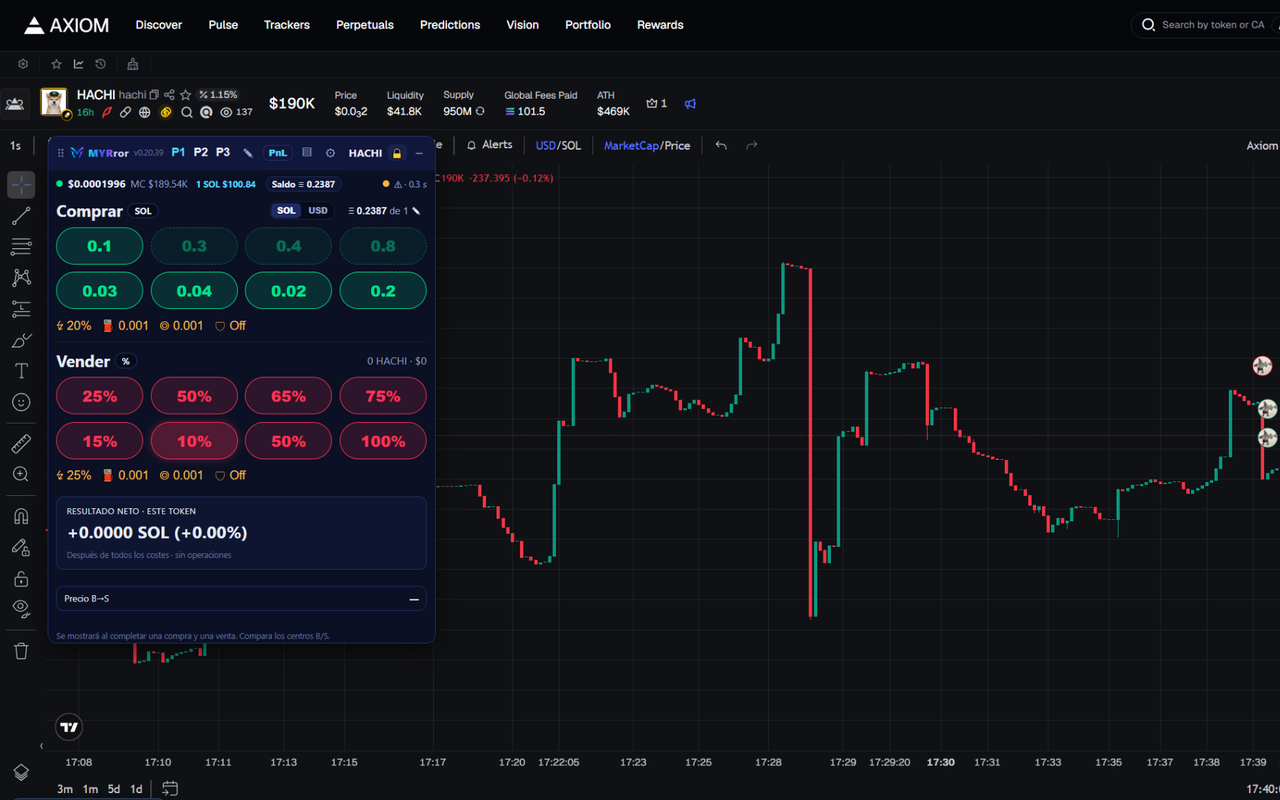Open the 1s timeframe selector
1280x800 pixels.
click(16, 146)
